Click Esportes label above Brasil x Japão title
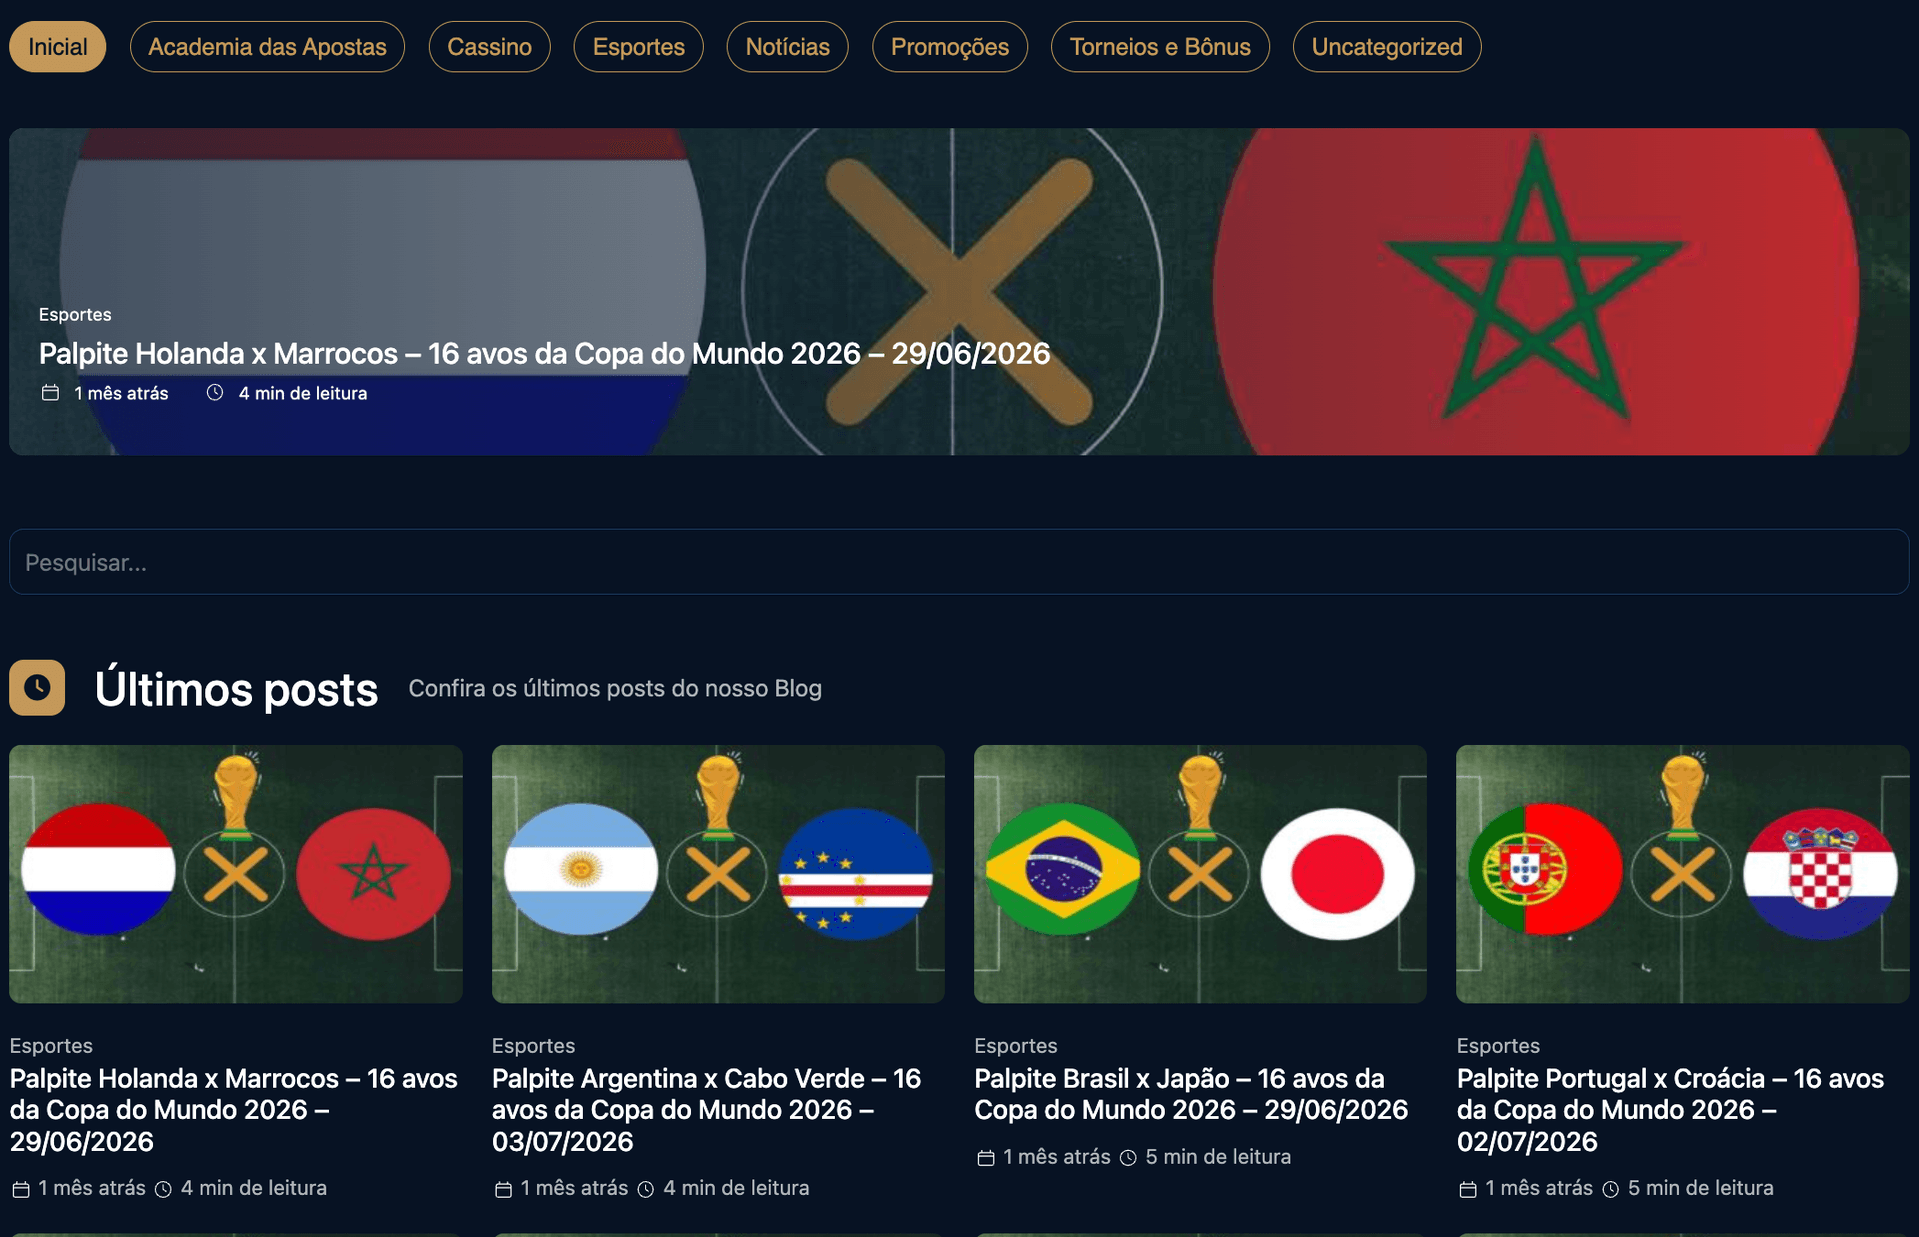Screen dimensions: 1919x1237 1015,1046
